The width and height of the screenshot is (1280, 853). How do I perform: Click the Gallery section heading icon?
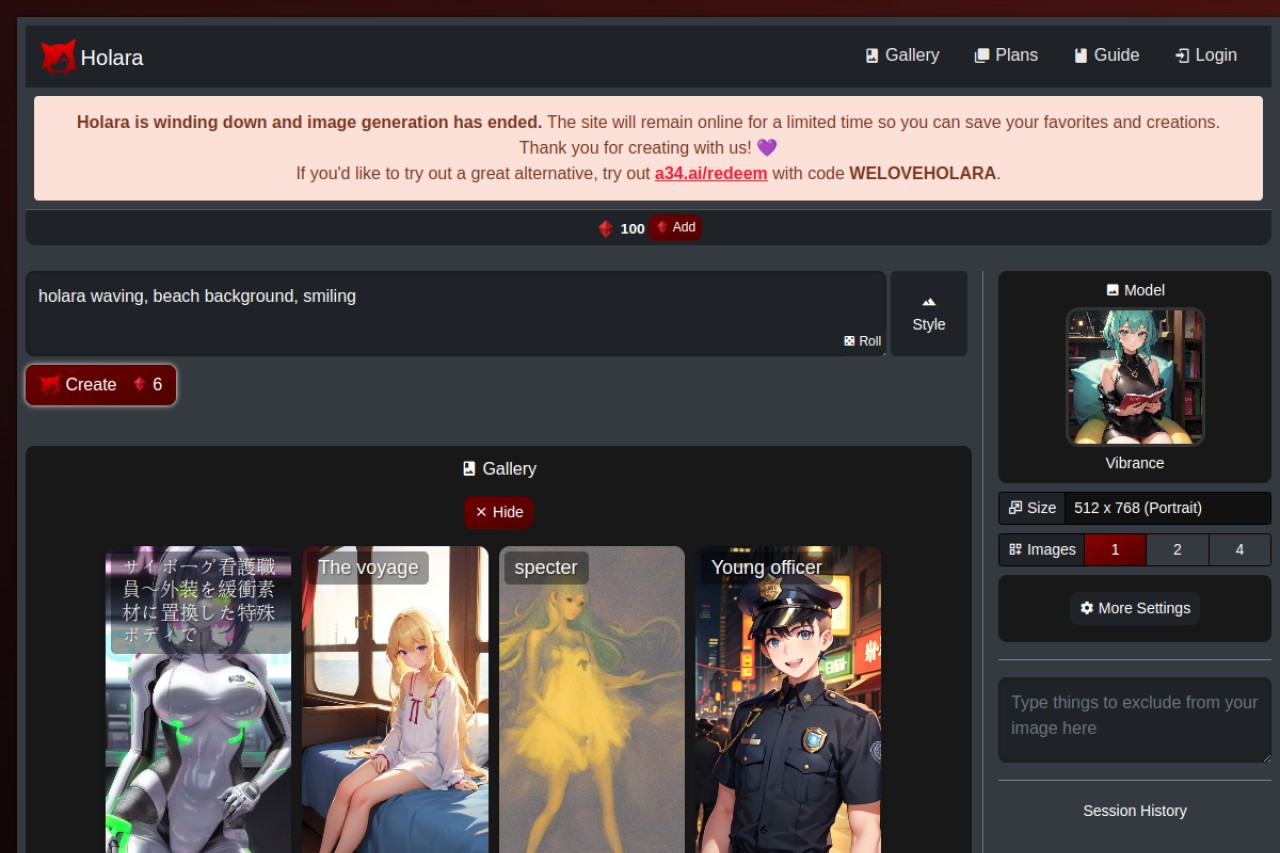pos(469,468)
